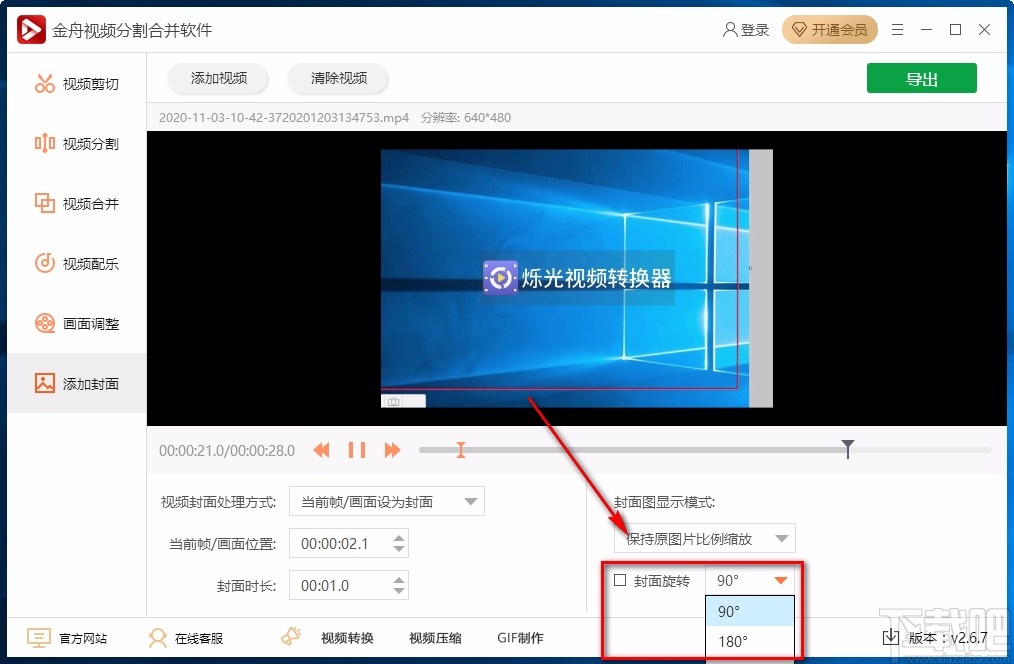Enable the 封面旋转 checkbox
Image resolution: width=1014 pixels, height=664 pixels.
[620, 580]
